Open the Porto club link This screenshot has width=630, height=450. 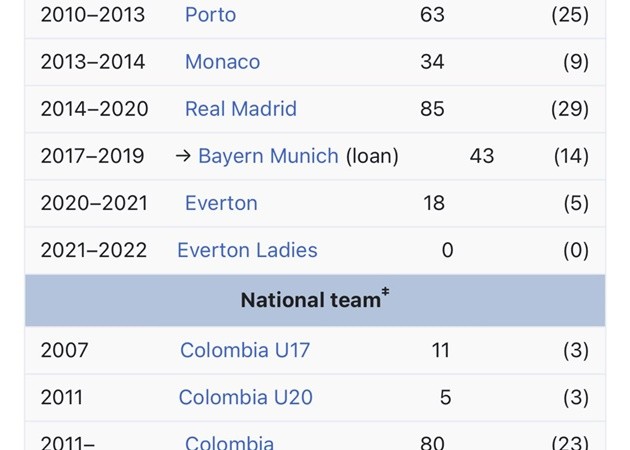pos(210,15)
